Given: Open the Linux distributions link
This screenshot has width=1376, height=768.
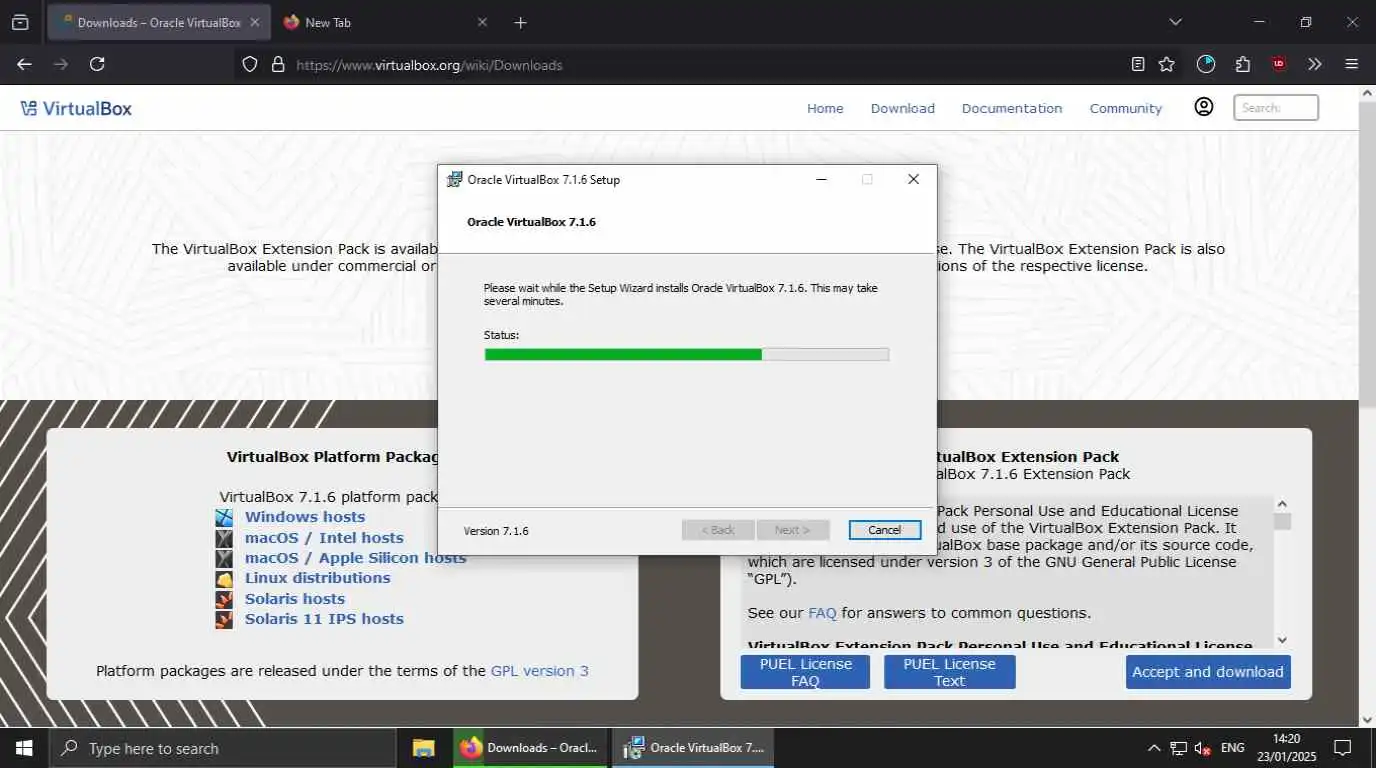Looking at the screenshot, I should tap(318, 578).
